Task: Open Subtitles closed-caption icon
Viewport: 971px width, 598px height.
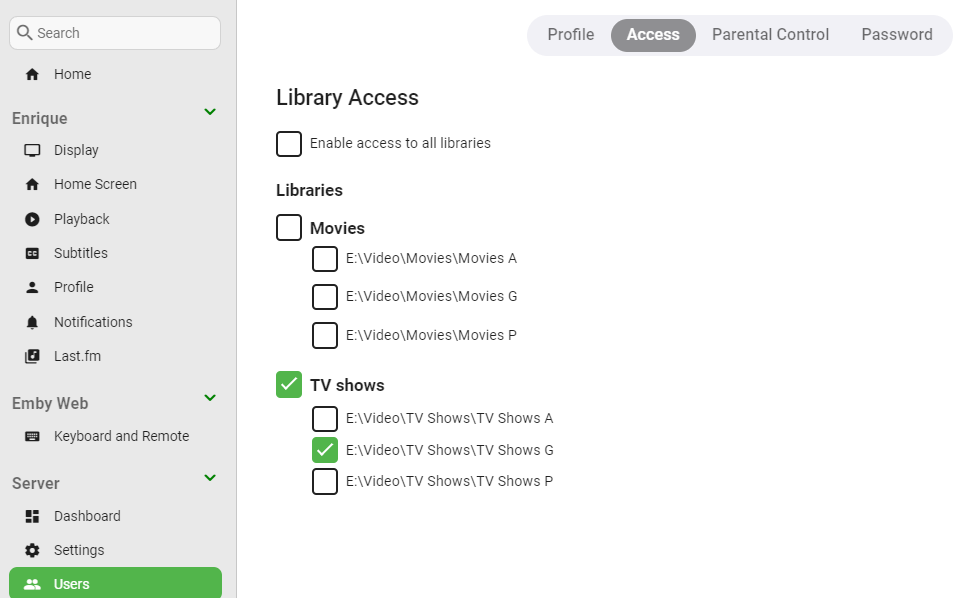Action: 32,253
